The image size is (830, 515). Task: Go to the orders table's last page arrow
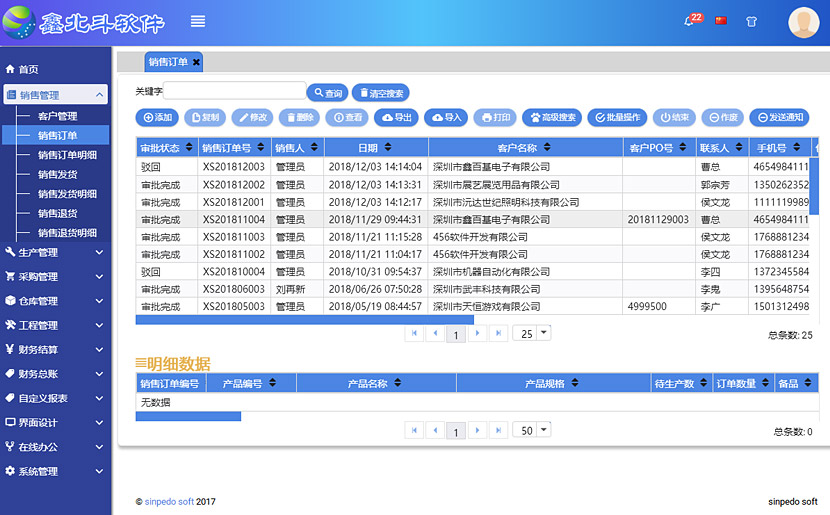(498, 333)
